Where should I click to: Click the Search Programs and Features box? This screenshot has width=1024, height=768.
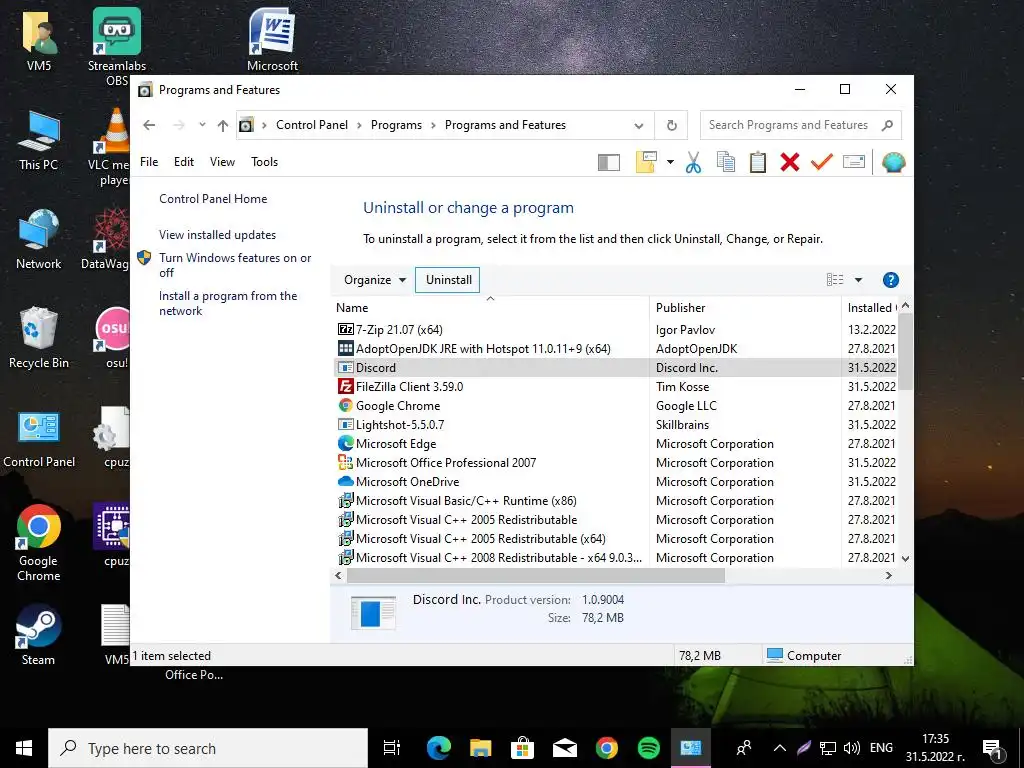coord(801,125)
